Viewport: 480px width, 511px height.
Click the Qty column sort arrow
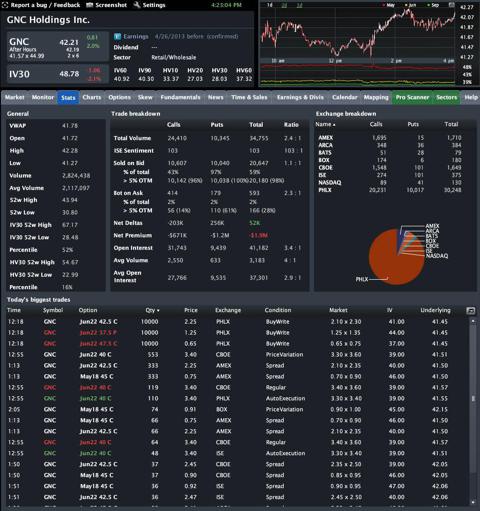[158, 311]
